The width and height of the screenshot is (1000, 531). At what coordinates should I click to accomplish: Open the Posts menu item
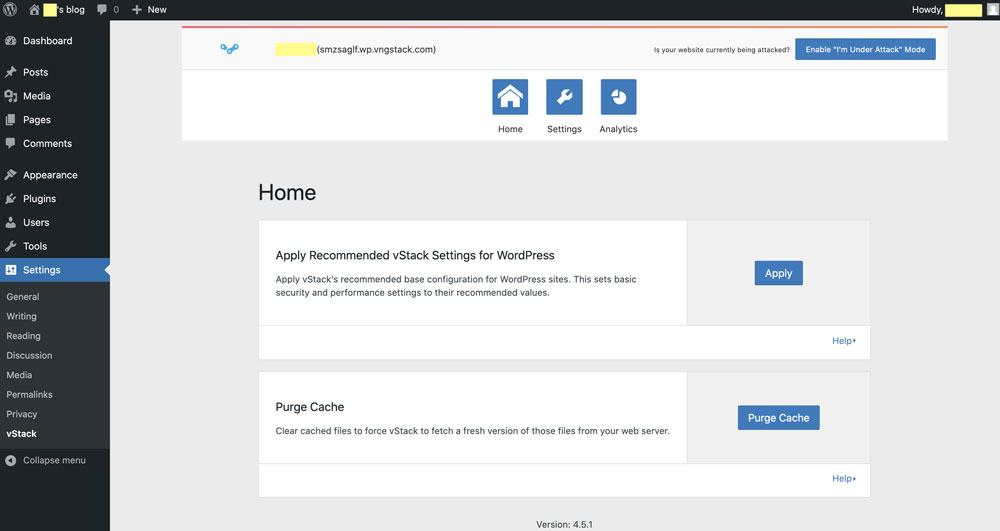pos(55,72)
